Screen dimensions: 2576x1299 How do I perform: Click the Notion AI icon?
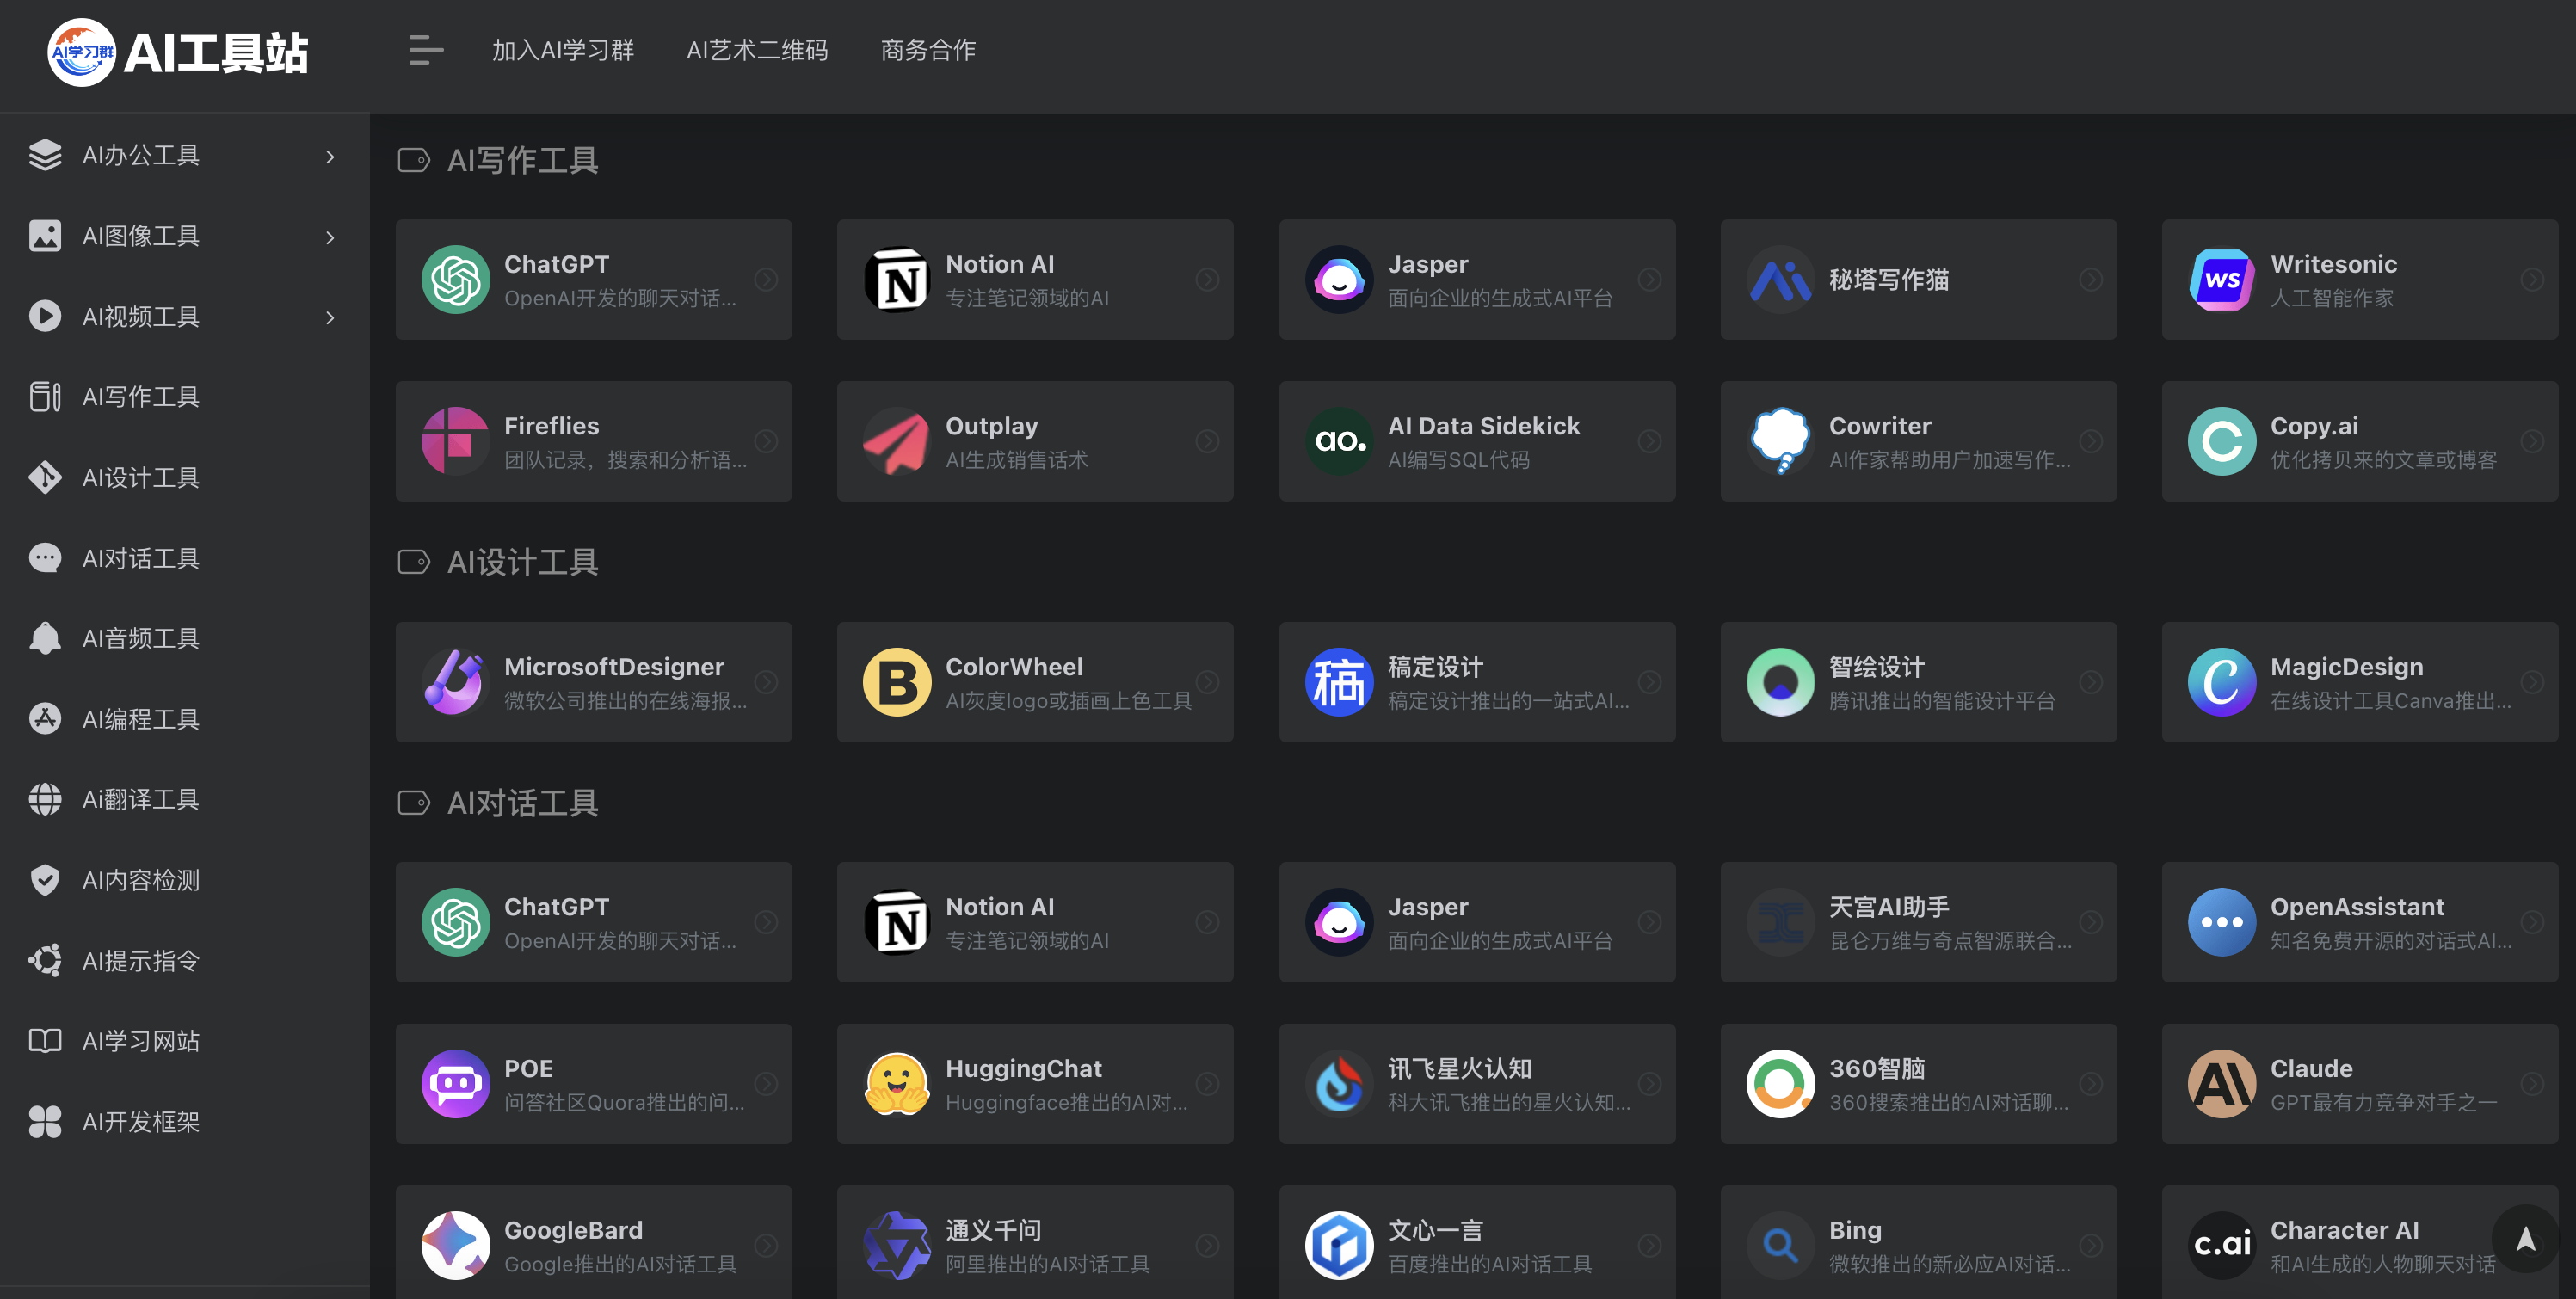[x=897, y=280]
